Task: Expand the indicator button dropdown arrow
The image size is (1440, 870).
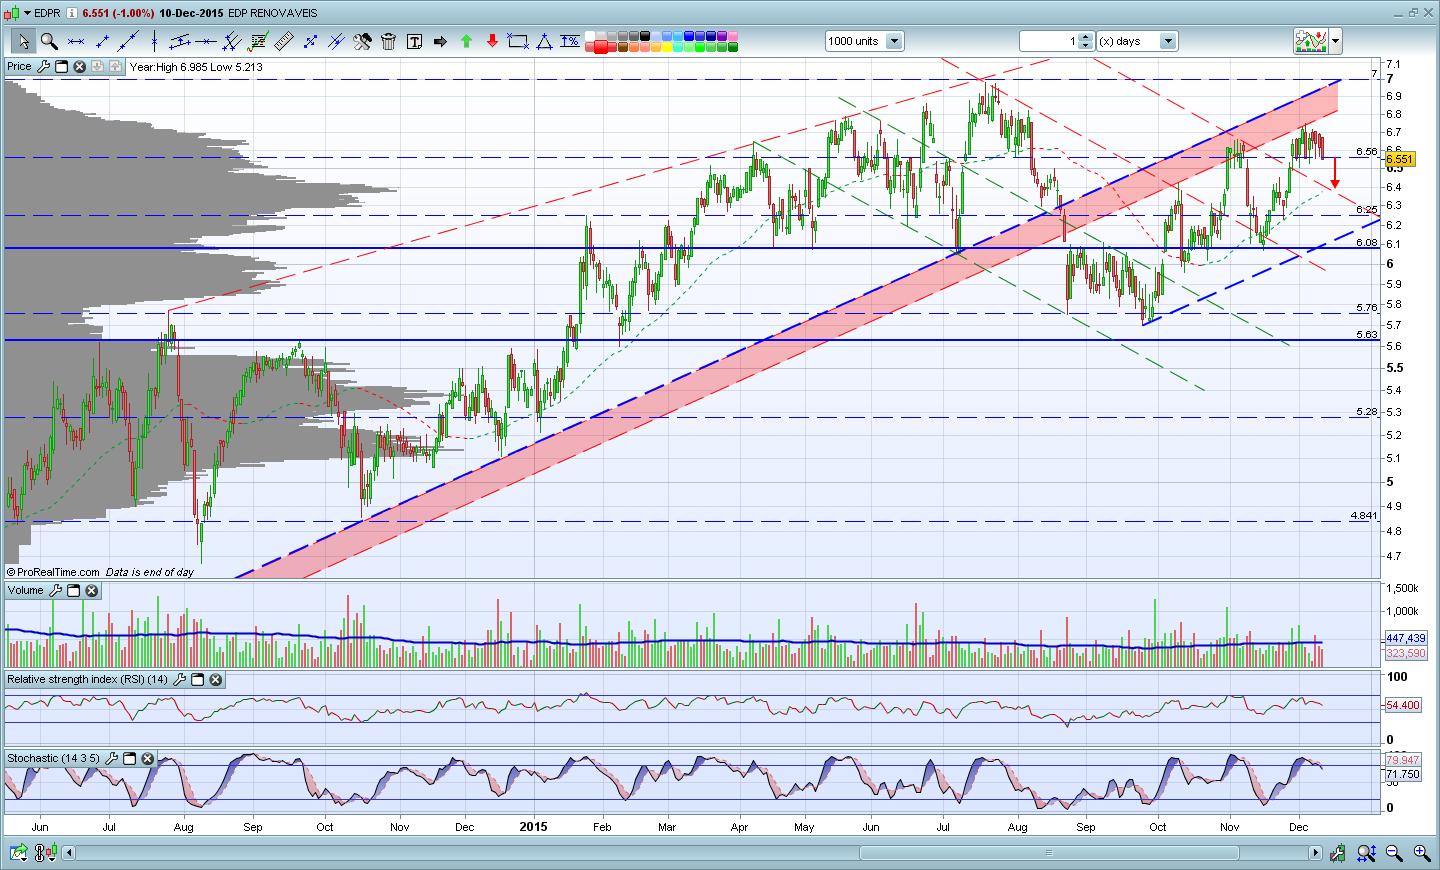Action: (x=1336, y=41)
